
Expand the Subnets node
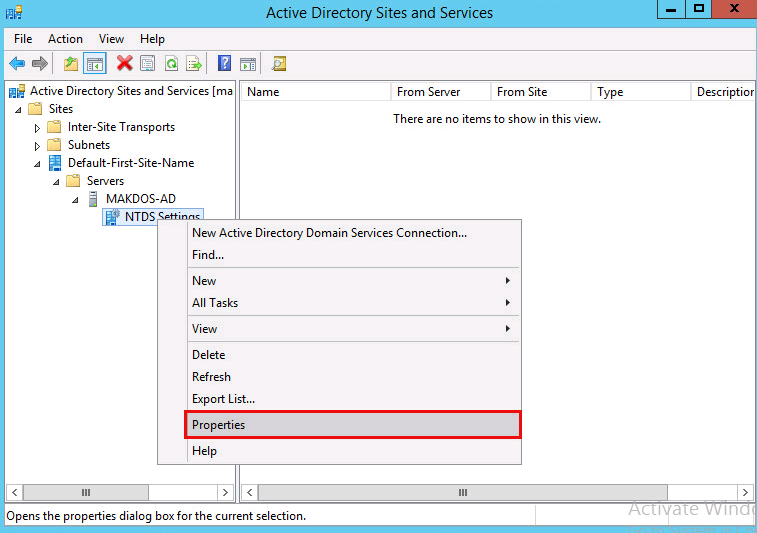(x=37, y=146)
